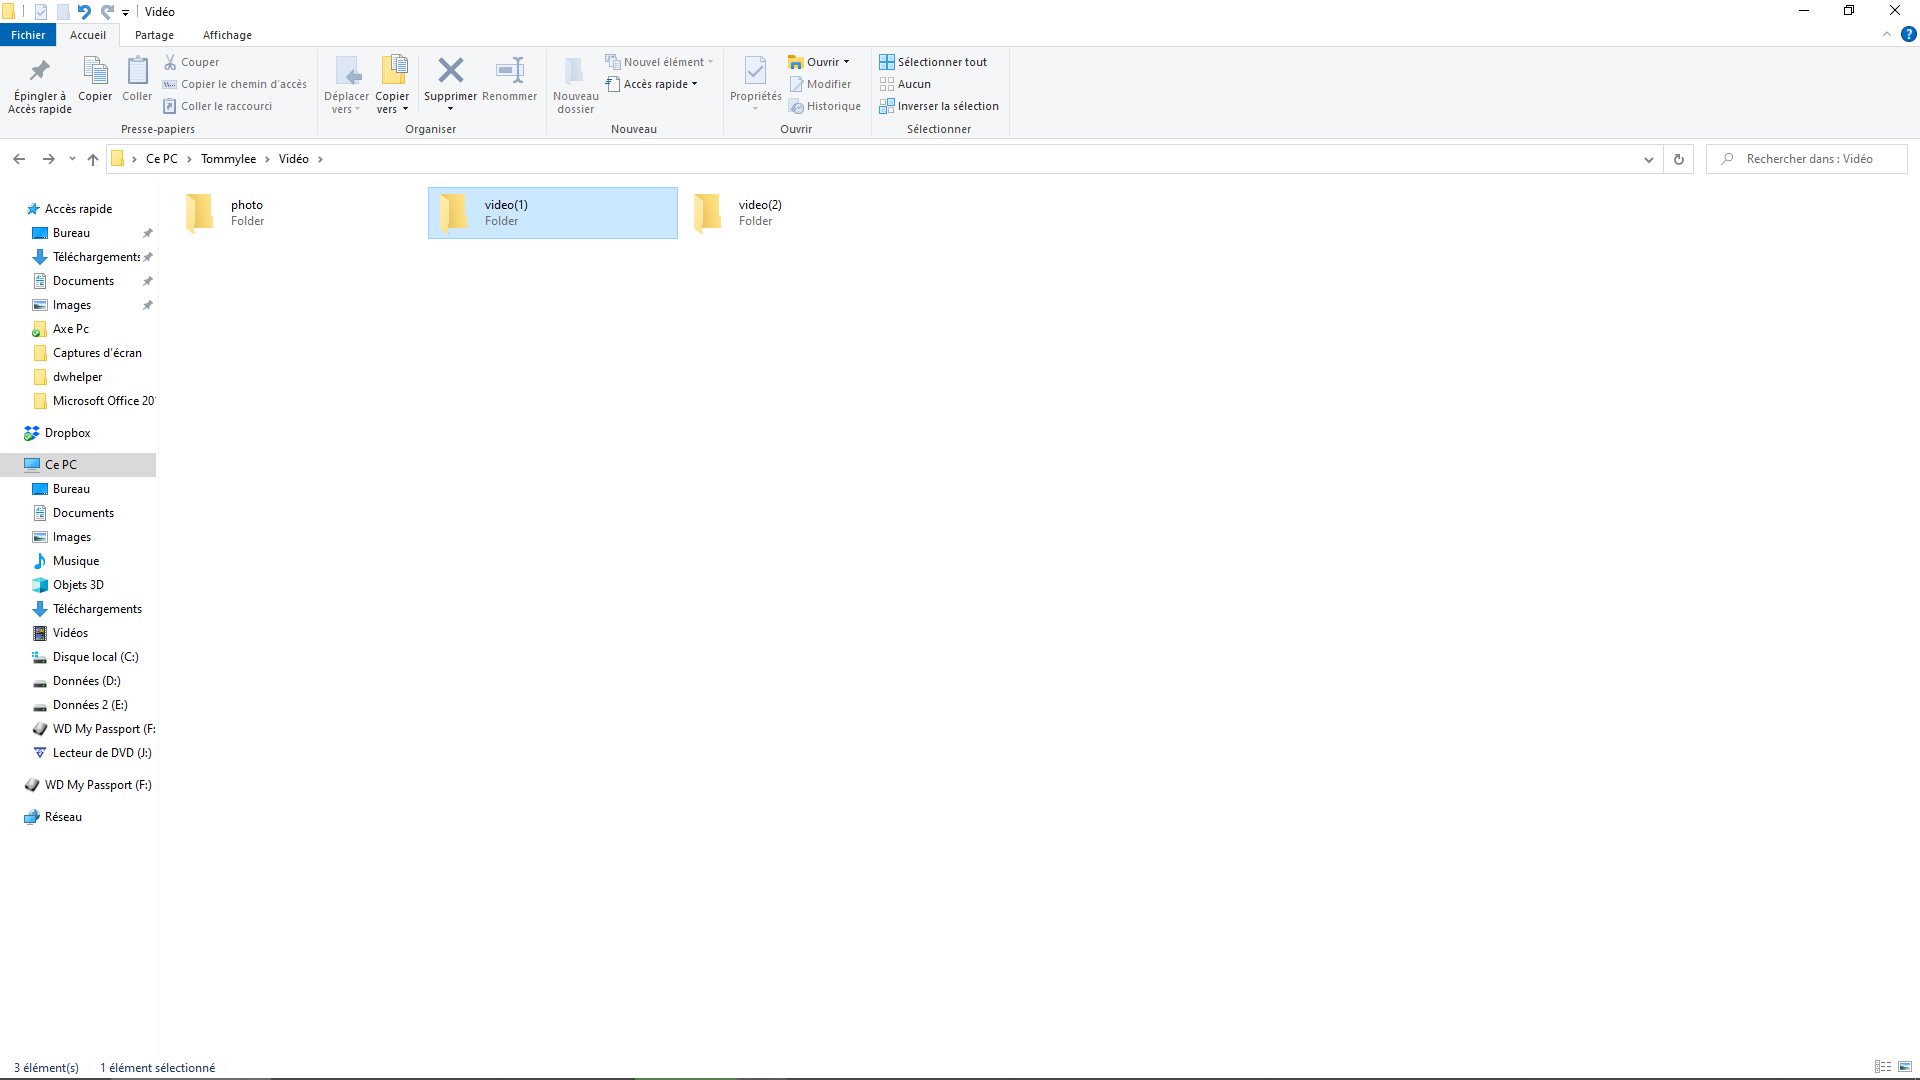Open the Affichage ribbon tab
Screen dimensions: 1920x1080
[x=227, y=35]
